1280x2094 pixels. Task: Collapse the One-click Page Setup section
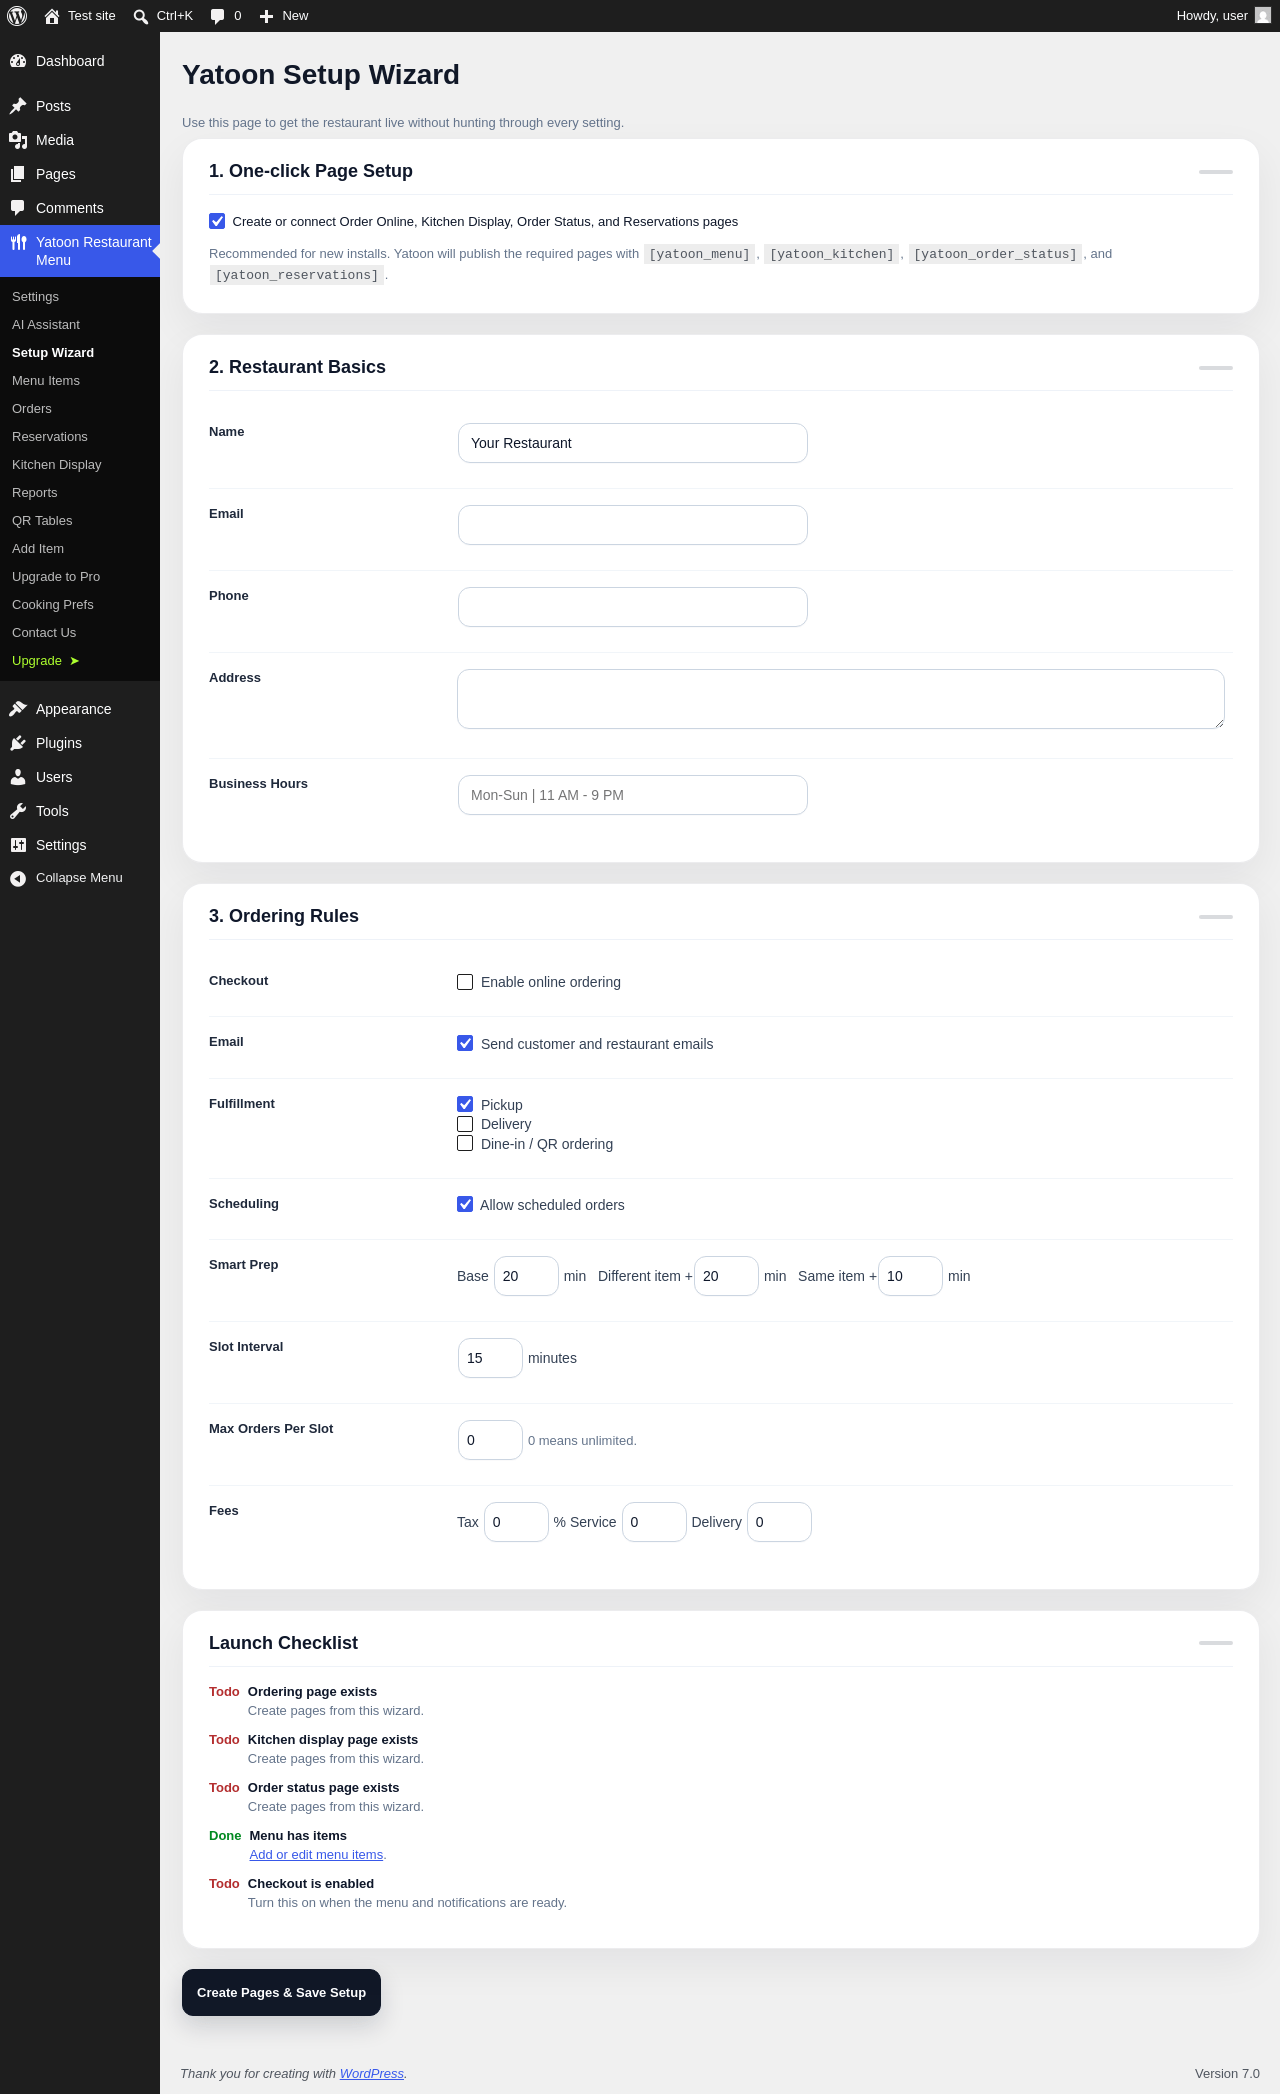[1216, 172]
